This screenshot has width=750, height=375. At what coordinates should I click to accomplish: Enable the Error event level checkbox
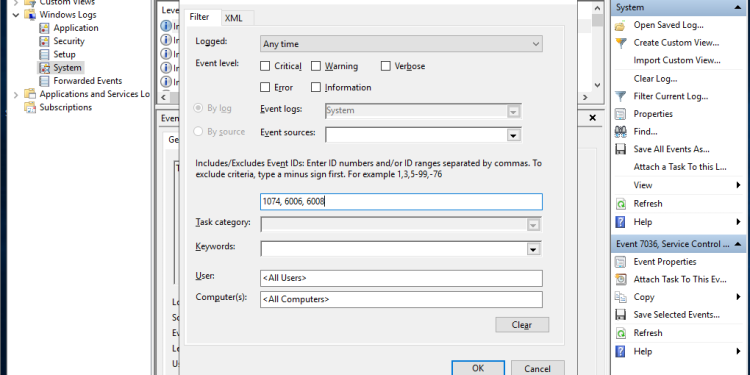(x=265, y=87)
